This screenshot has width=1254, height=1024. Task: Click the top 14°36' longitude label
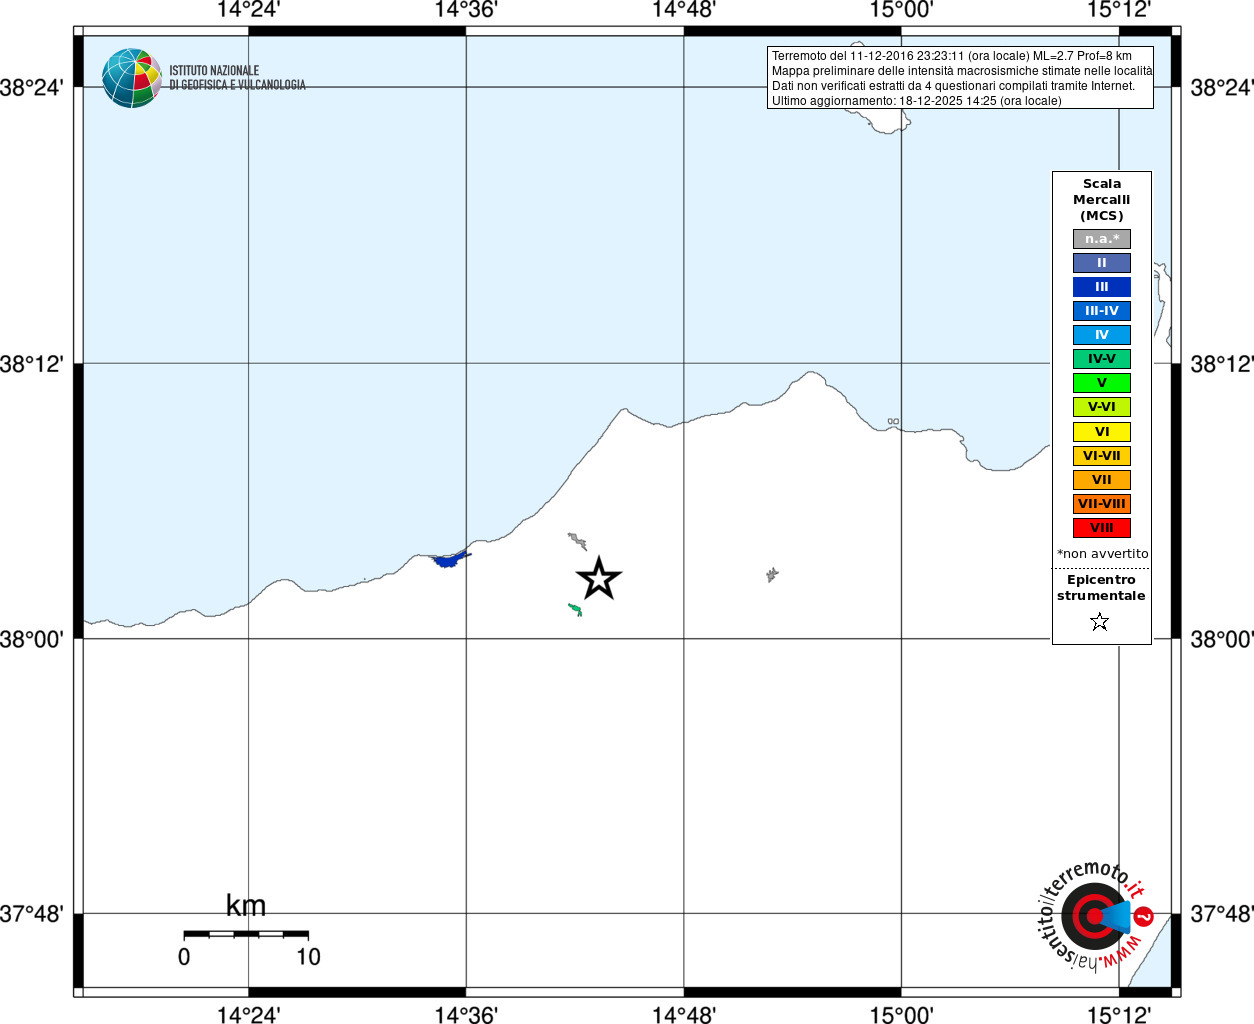[x=466, y=10]
